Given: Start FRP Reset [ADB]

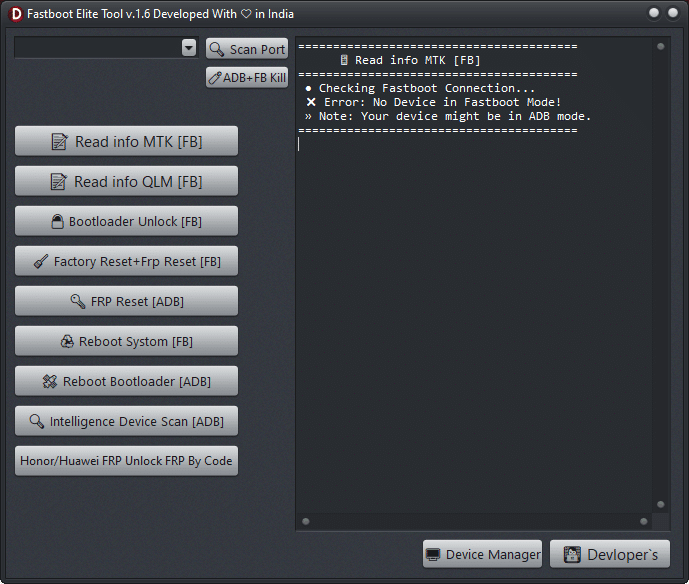Looking at the screenshot, I should 126,301.
